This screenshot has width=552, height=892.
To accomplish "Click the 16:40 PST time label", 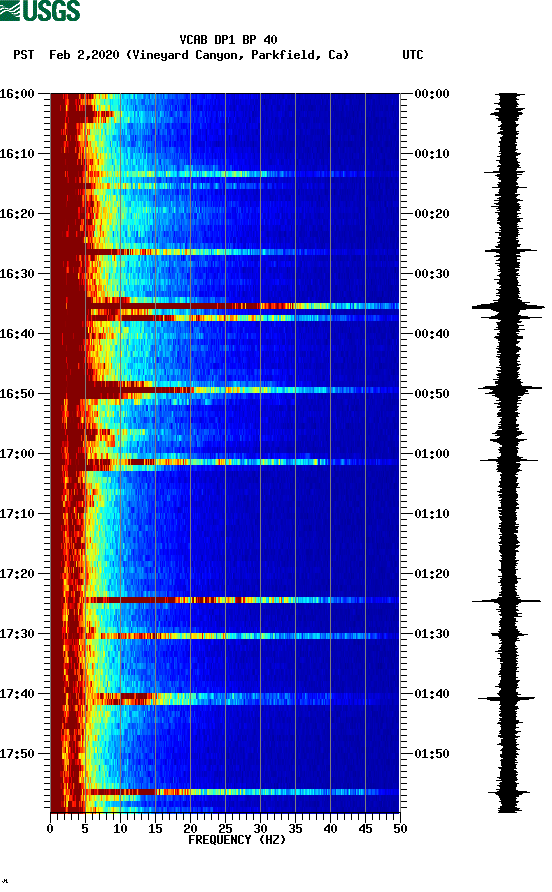I will [17, 334].
